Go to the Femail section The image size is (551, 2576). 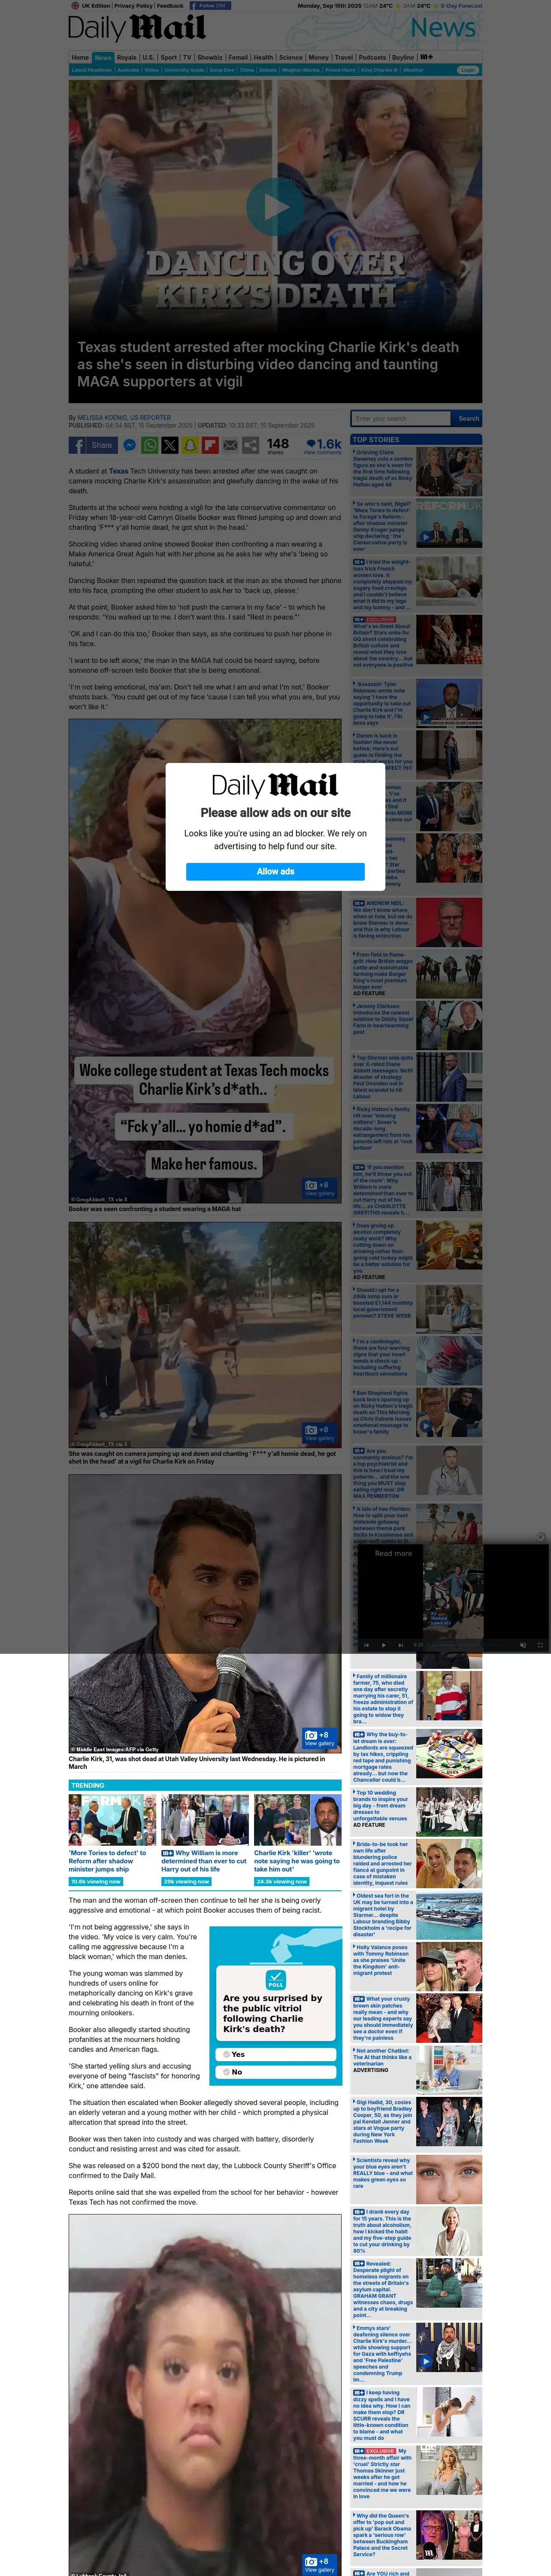pos(238,57)
